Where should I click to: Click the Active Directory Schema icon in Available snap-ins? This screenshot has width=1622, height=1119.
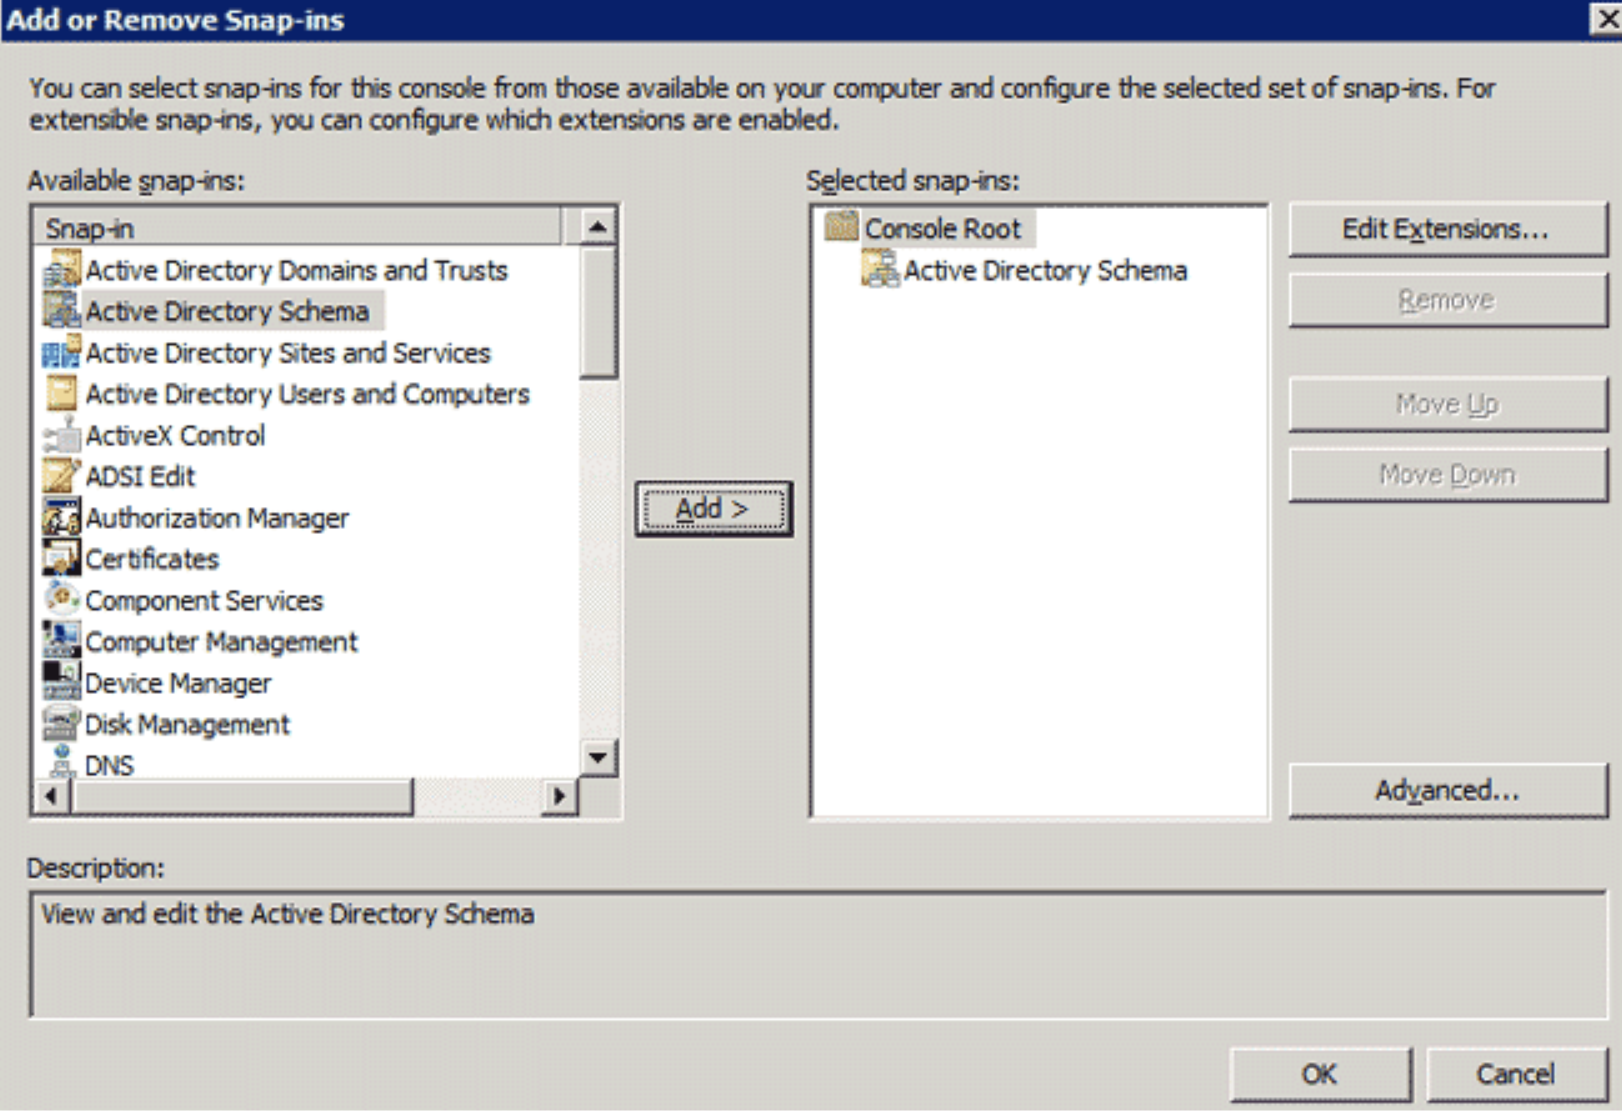pos(62,311)
